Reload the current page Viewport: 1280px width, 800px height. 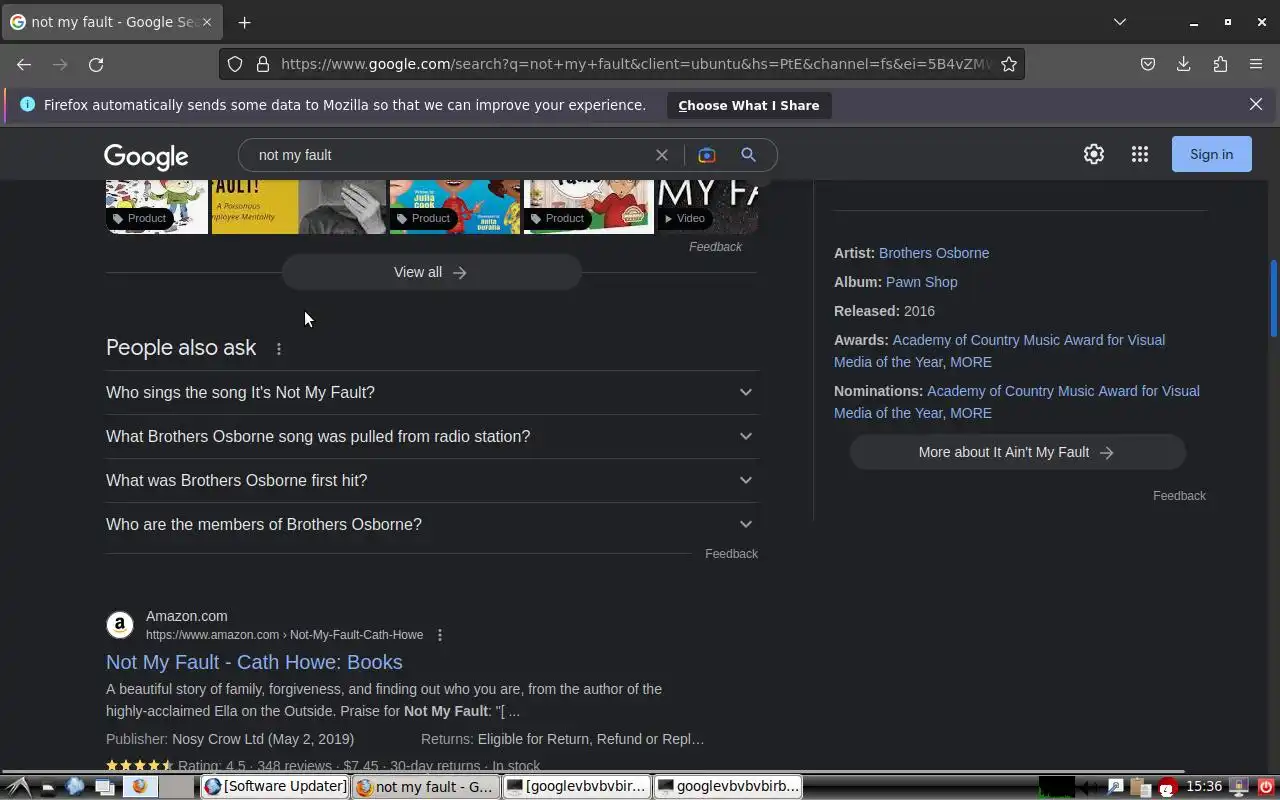pos(96,64)
